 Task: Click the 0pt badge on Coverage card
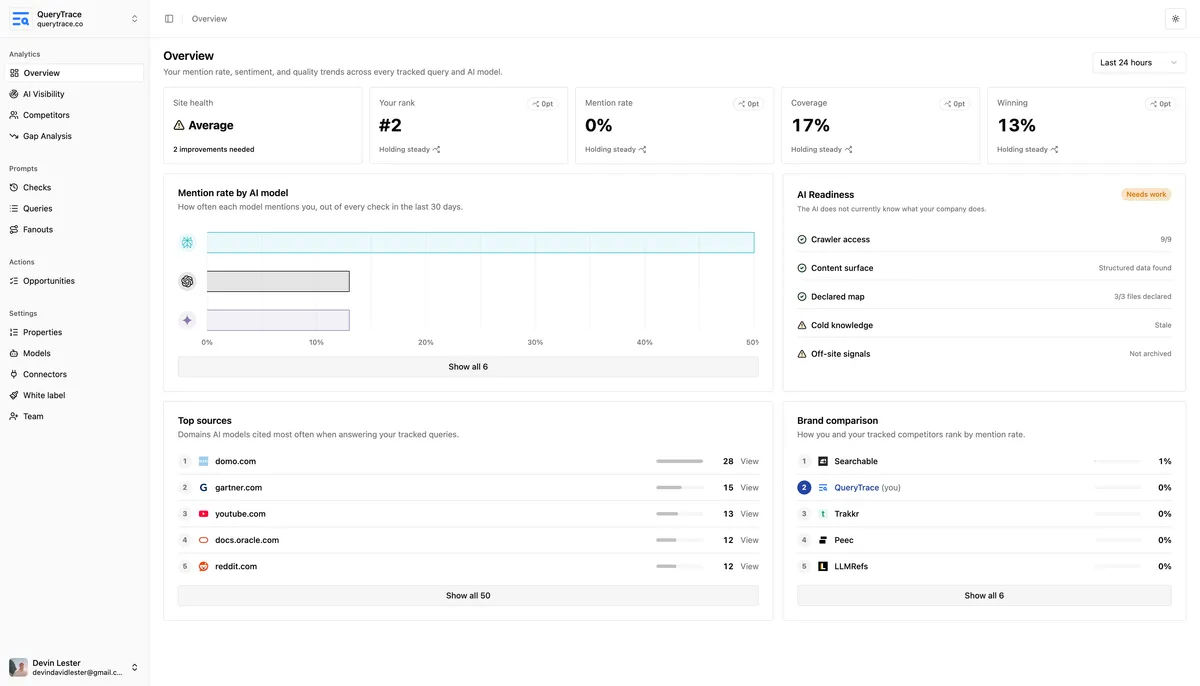point(954,104)
